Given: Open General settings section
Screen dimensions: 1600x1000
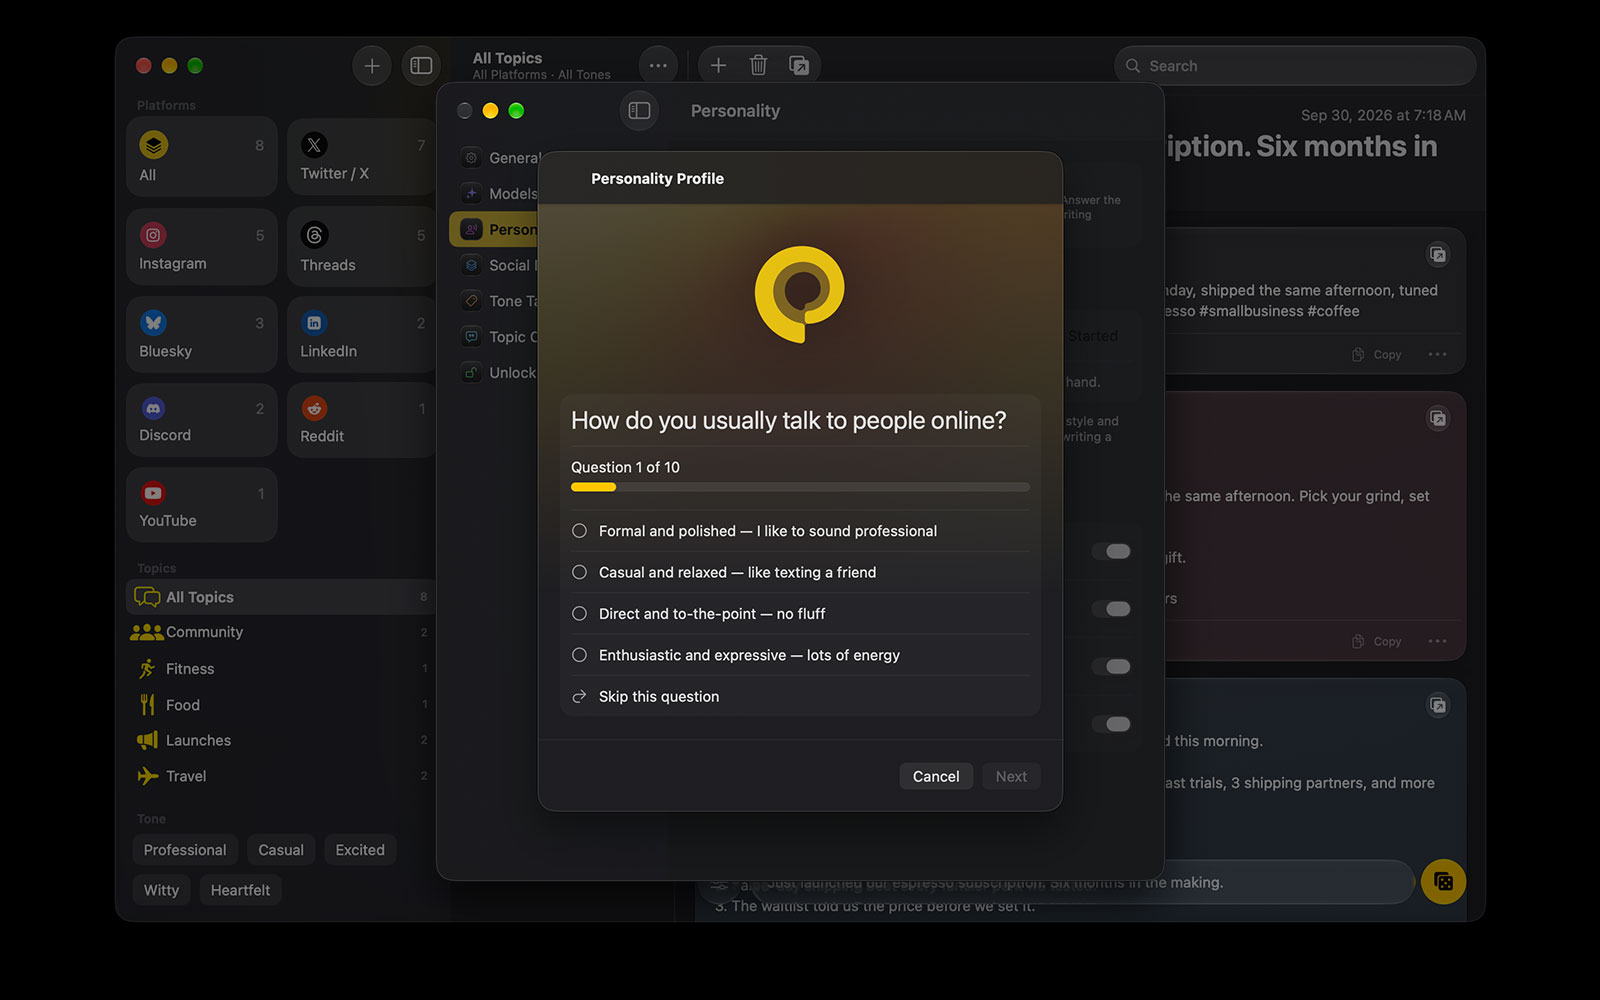Looking at the screenshot, I should (x=498, y=158).
